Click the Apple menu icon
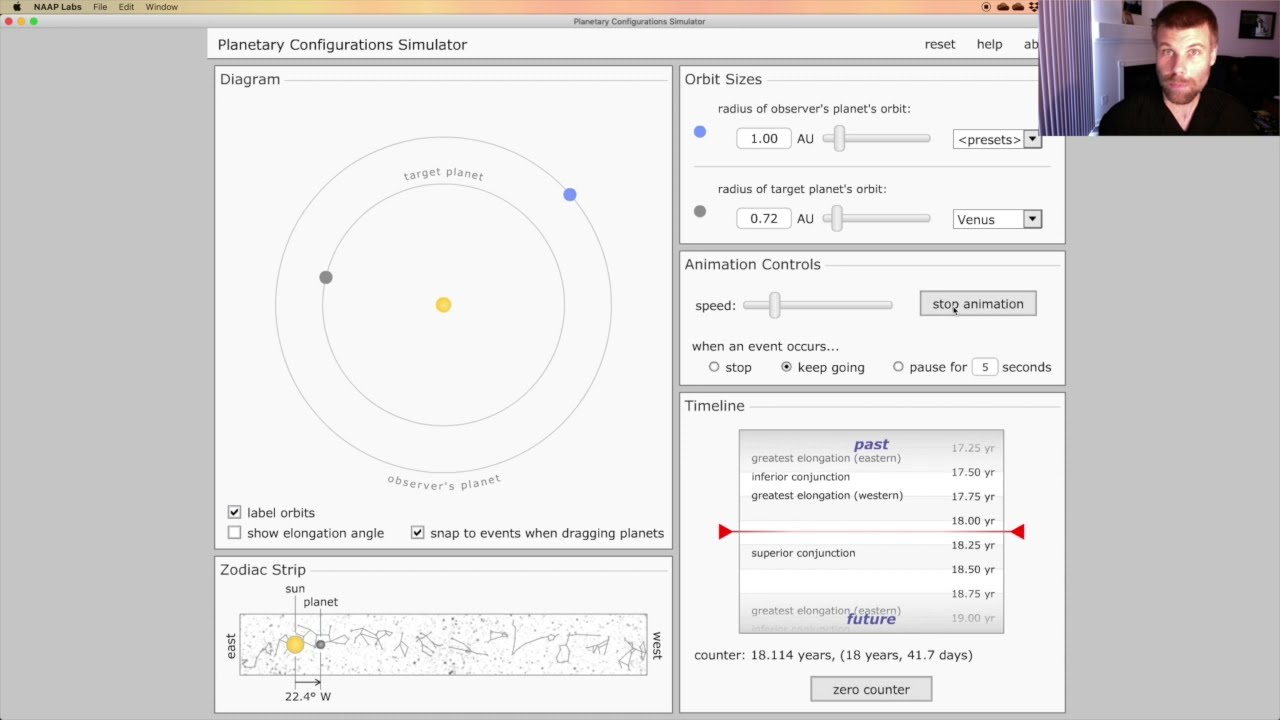 tap(16, 7)
